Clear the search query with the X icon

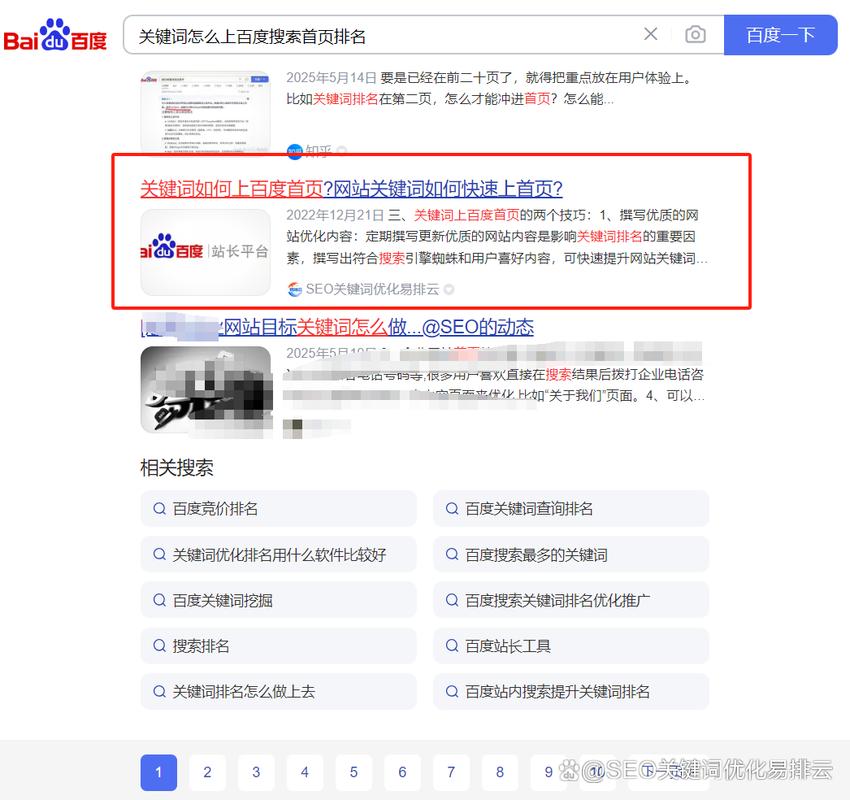[651, 34]
